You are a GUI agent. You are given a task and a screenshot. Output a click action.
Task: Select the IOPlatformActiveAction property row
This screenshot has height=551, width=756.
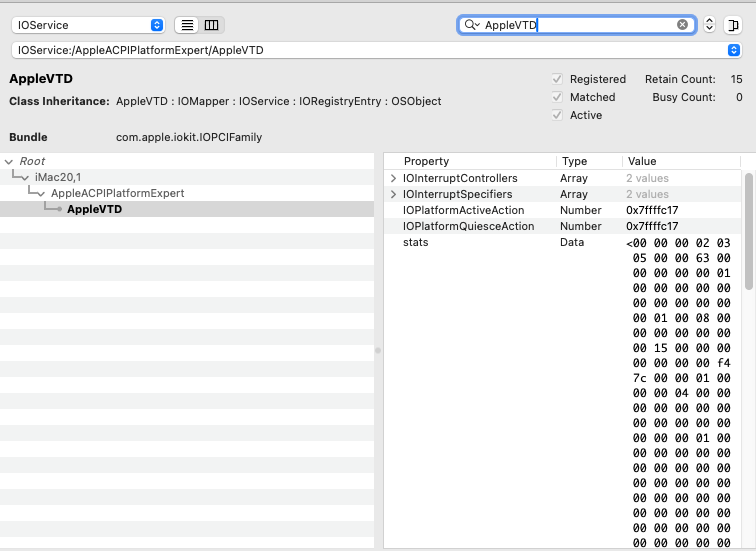click(562, 210)
